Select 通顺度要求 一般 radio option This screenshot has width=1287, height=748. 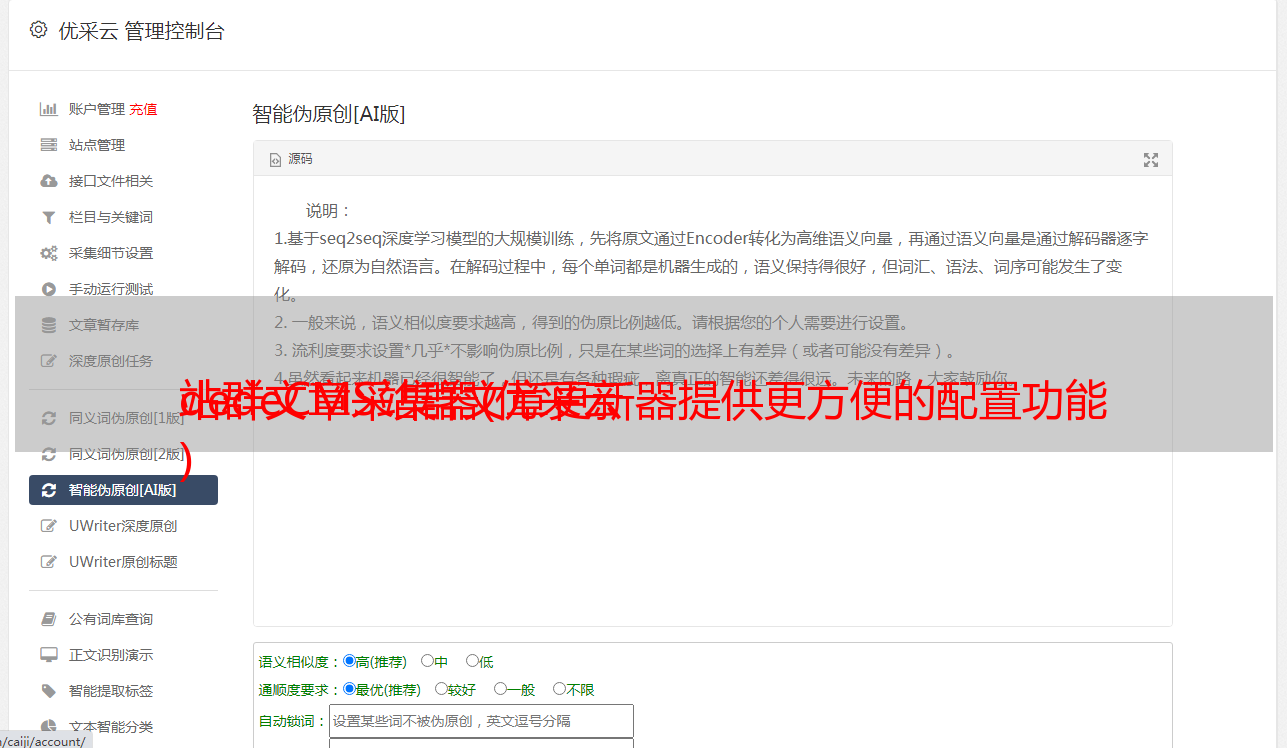(500, 689)
